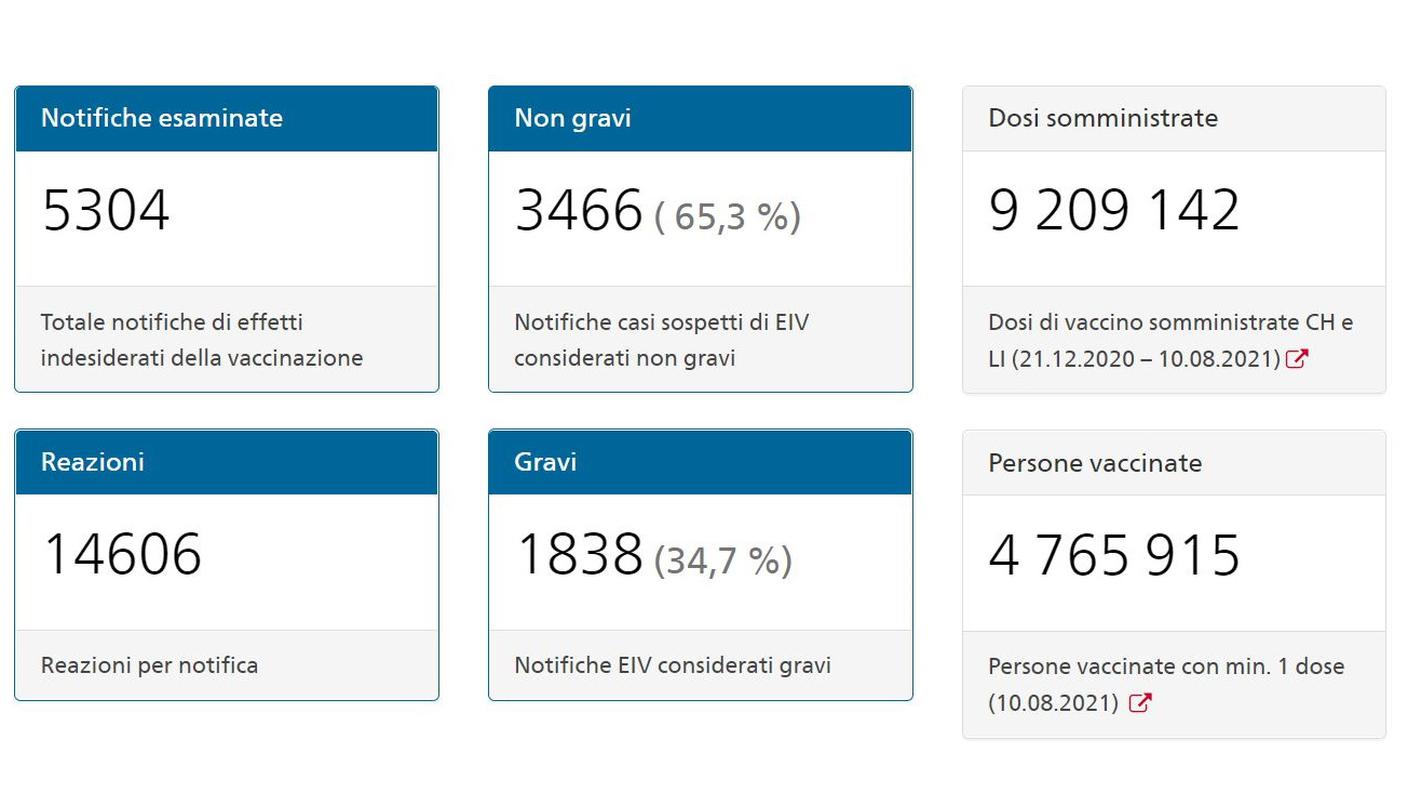1408x792 pixels.
Task: Click the 65,3 % percentage label
Action: (x=727, y=216)
